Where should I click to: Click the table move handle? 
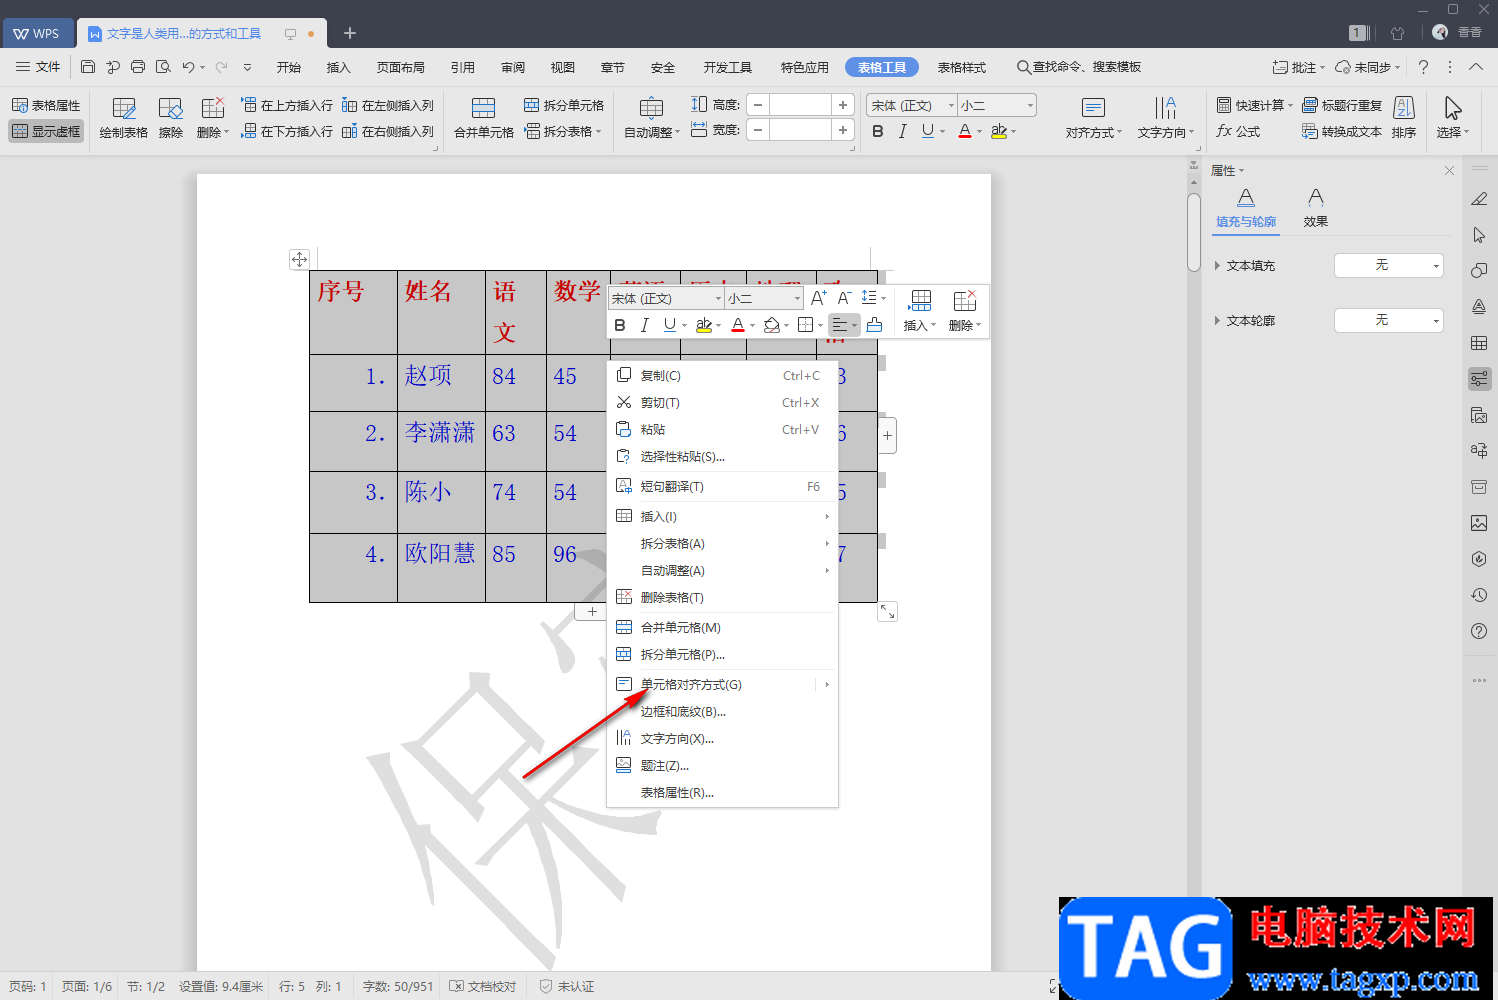tap(299, 259)
